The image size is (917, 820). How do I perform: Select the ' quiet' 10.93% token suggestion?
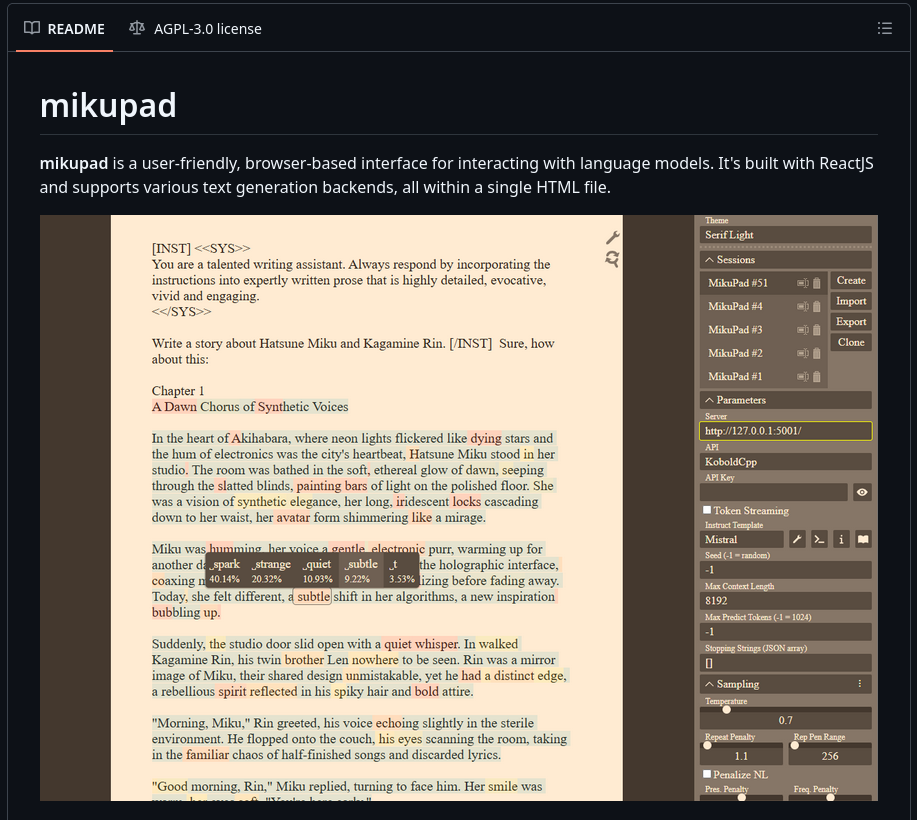317,571
